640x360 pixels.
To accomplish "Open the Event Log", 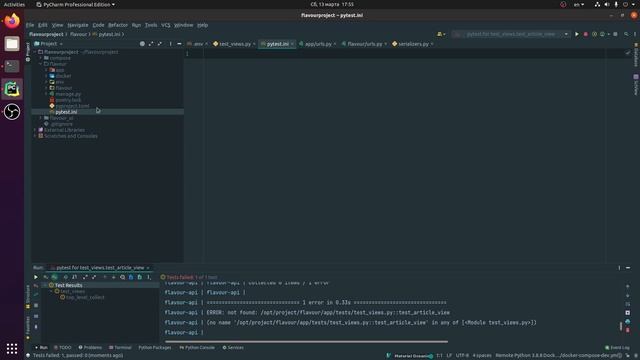I will [x=617, y=348].
